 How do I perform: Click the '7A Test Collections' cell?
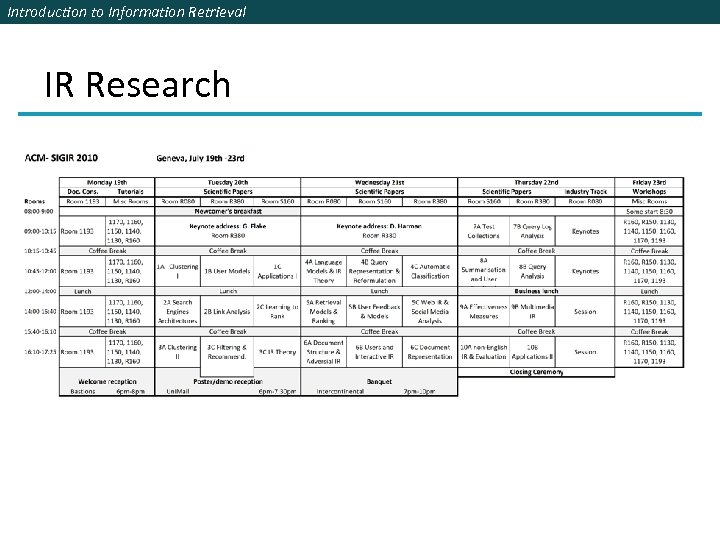[x=483, y=231]
